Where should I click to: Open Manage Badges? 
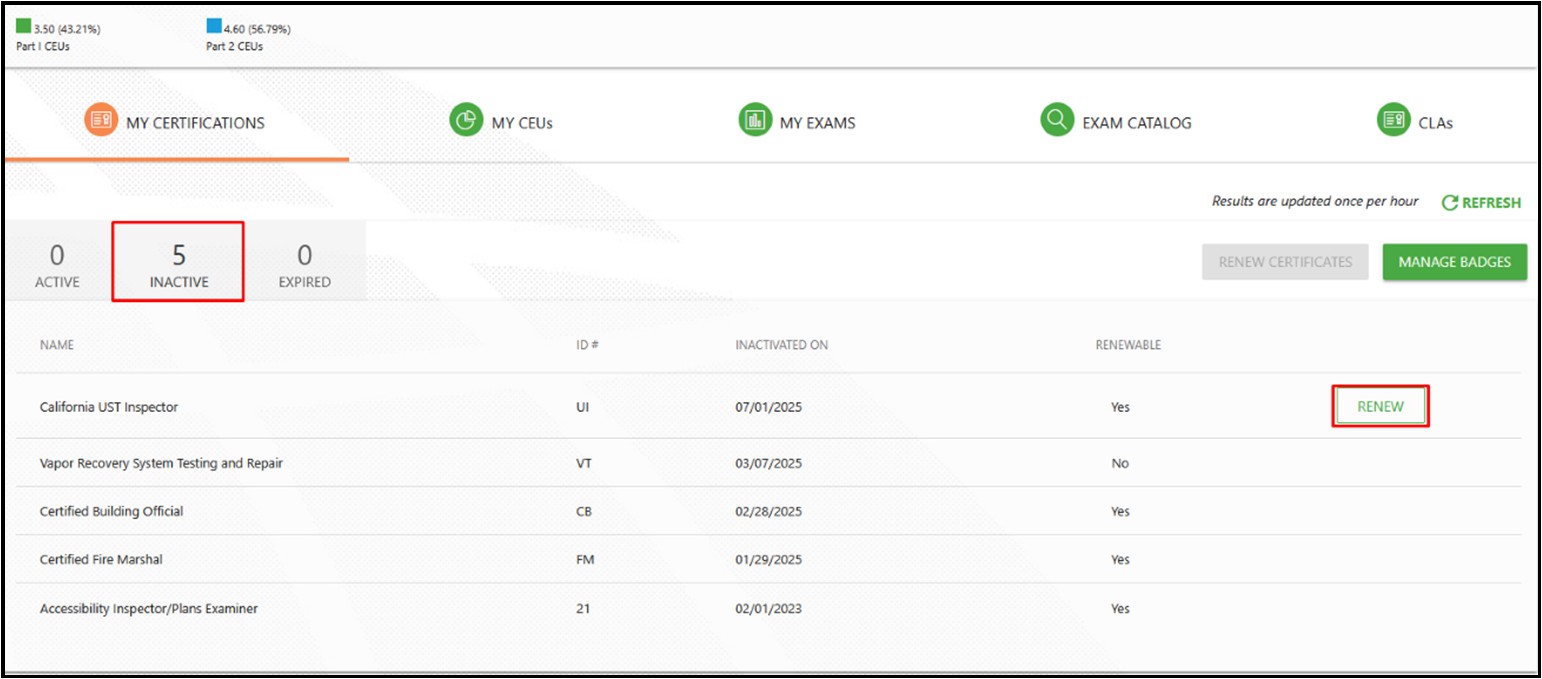tap(1455, 262)
